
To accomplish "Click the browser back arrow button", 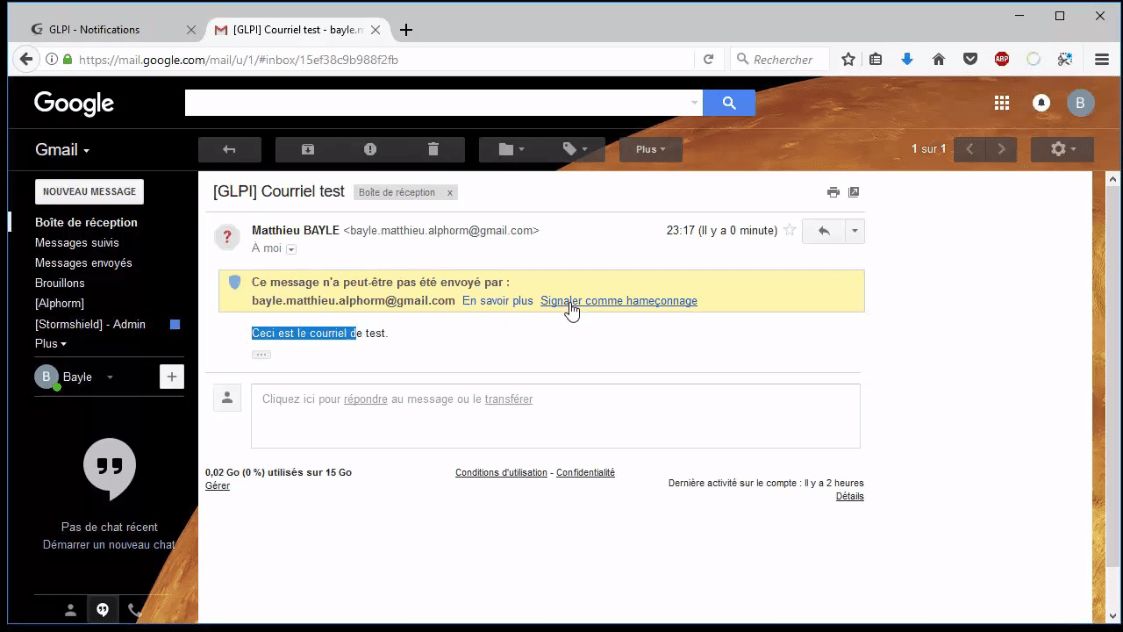I will click(x=26, y=59).
